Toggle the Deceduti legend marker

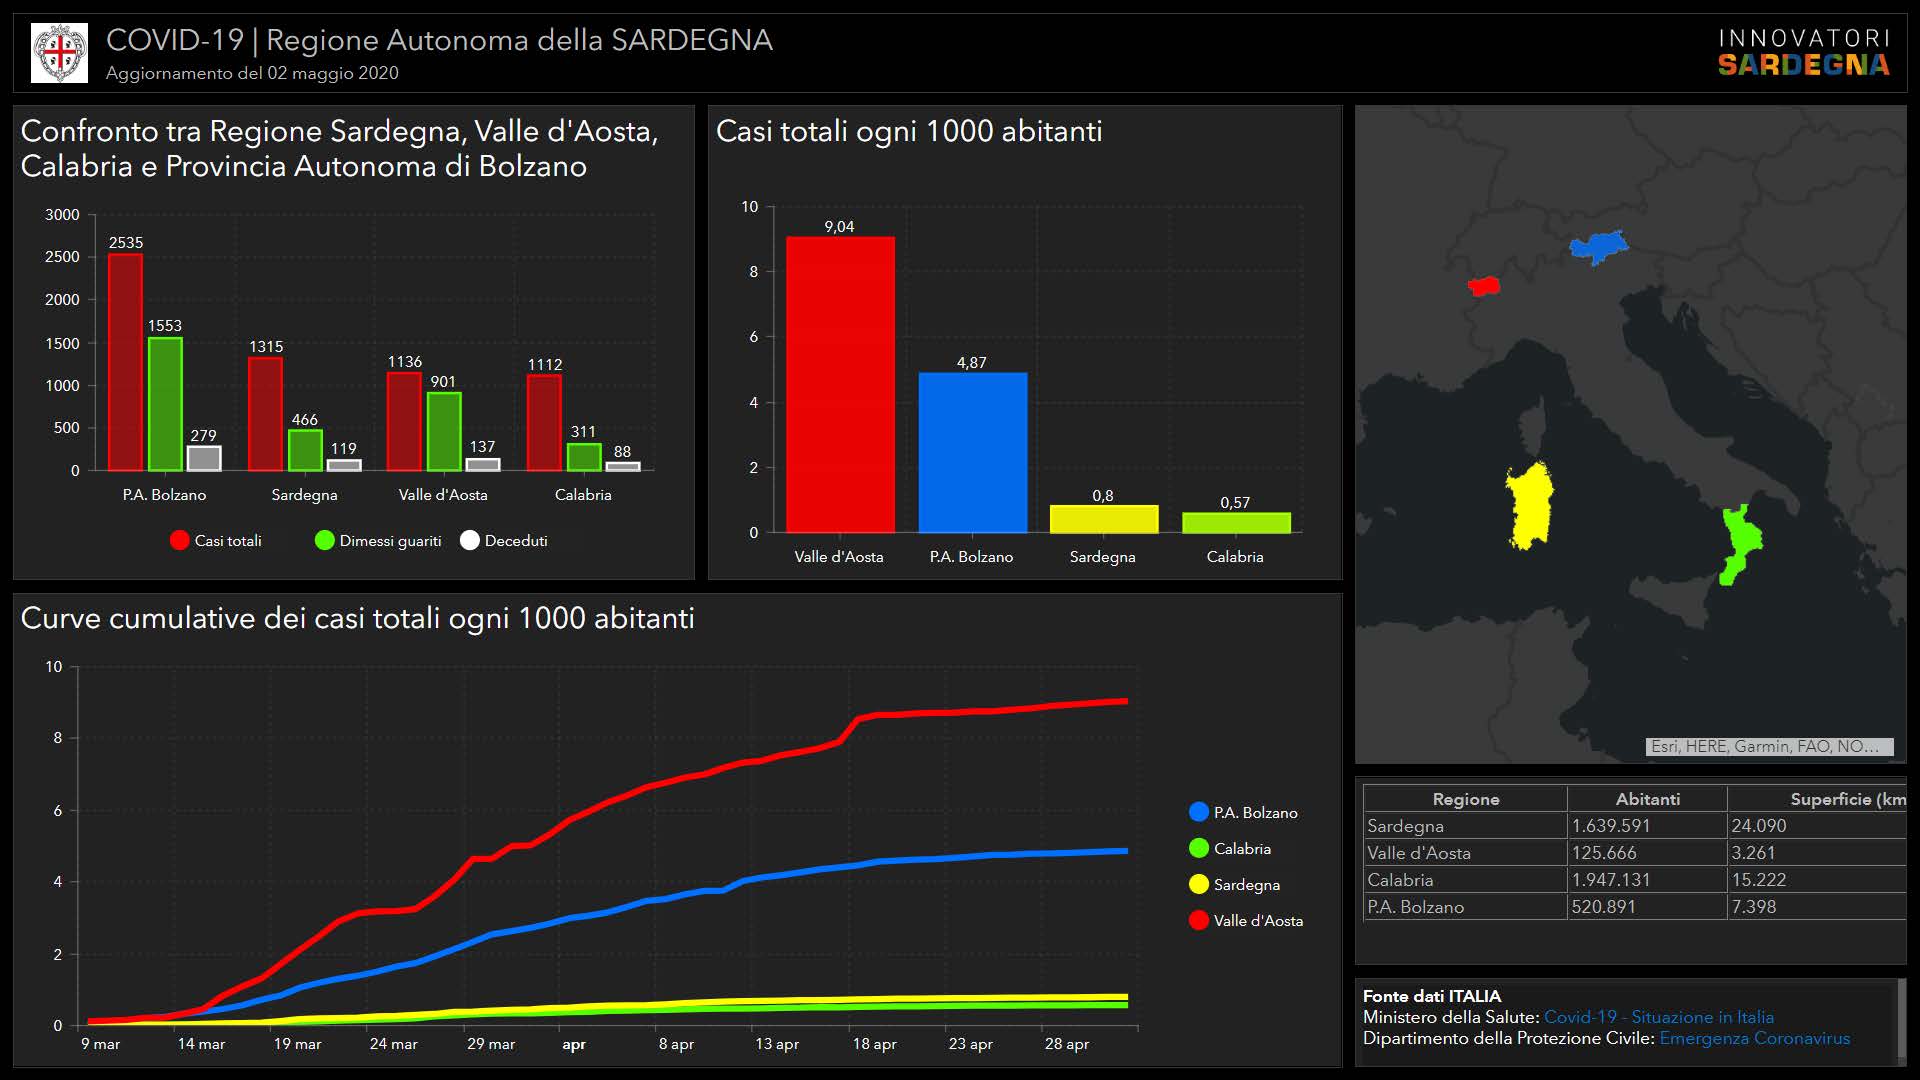pos(470,541)
